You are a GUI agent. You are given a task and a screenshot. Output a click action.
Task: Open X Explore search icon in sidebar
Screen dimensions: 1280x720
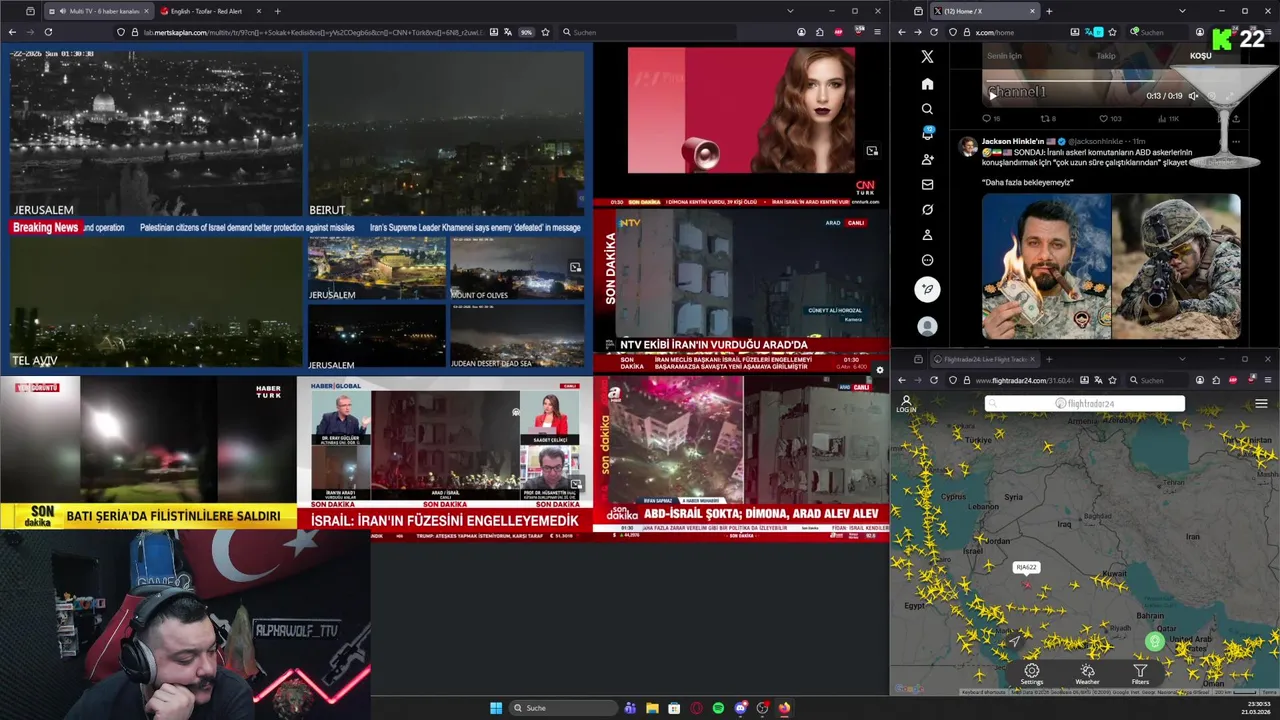(927, 109)
